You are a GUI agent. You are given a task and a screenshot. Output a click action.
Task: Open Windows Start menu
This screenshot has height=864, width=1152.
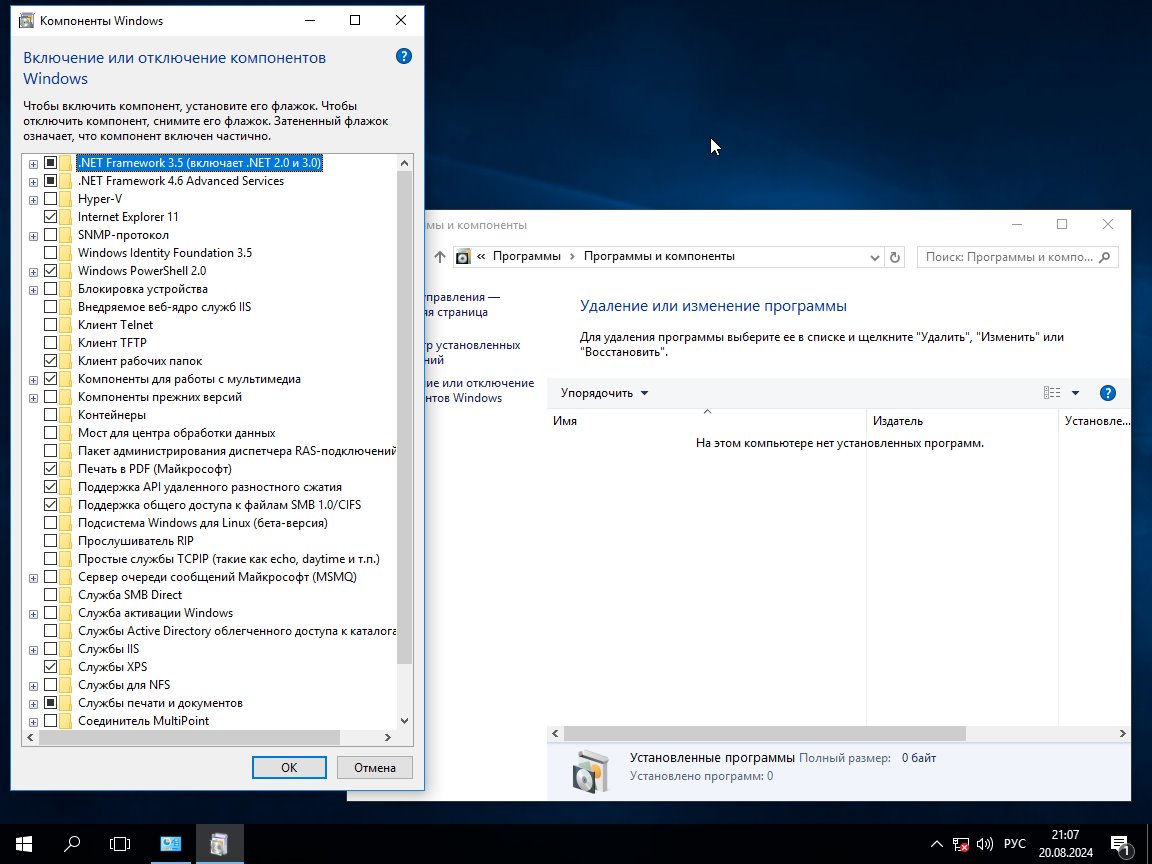pyautogui.click(x=24, y=843)
